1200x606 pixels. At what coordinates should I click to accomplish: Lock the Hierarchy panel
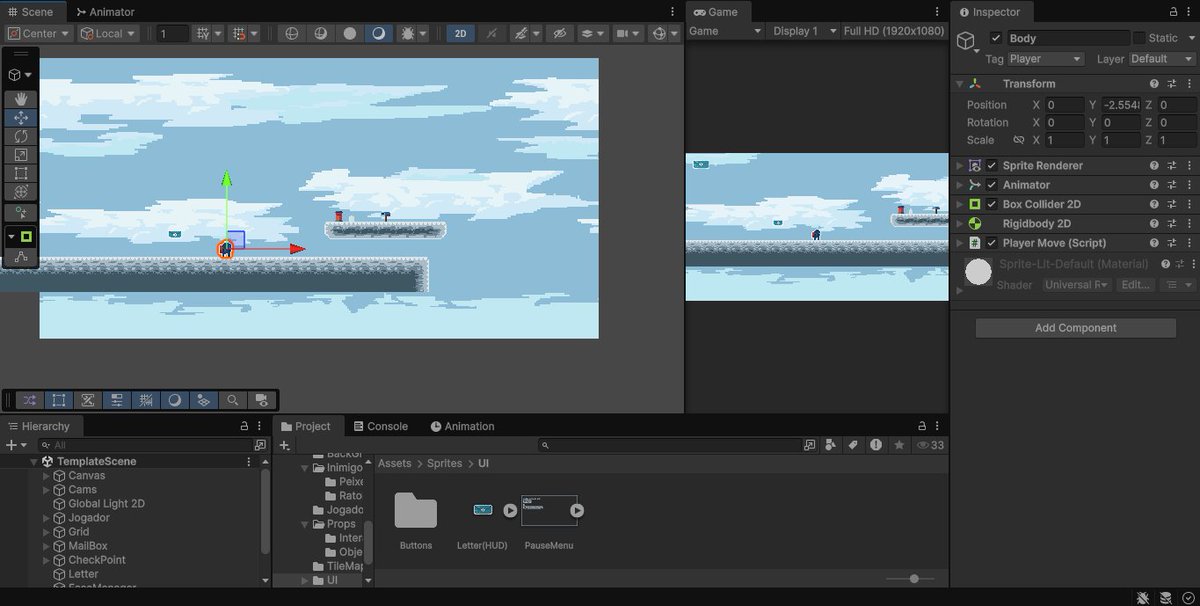point(244,426)
